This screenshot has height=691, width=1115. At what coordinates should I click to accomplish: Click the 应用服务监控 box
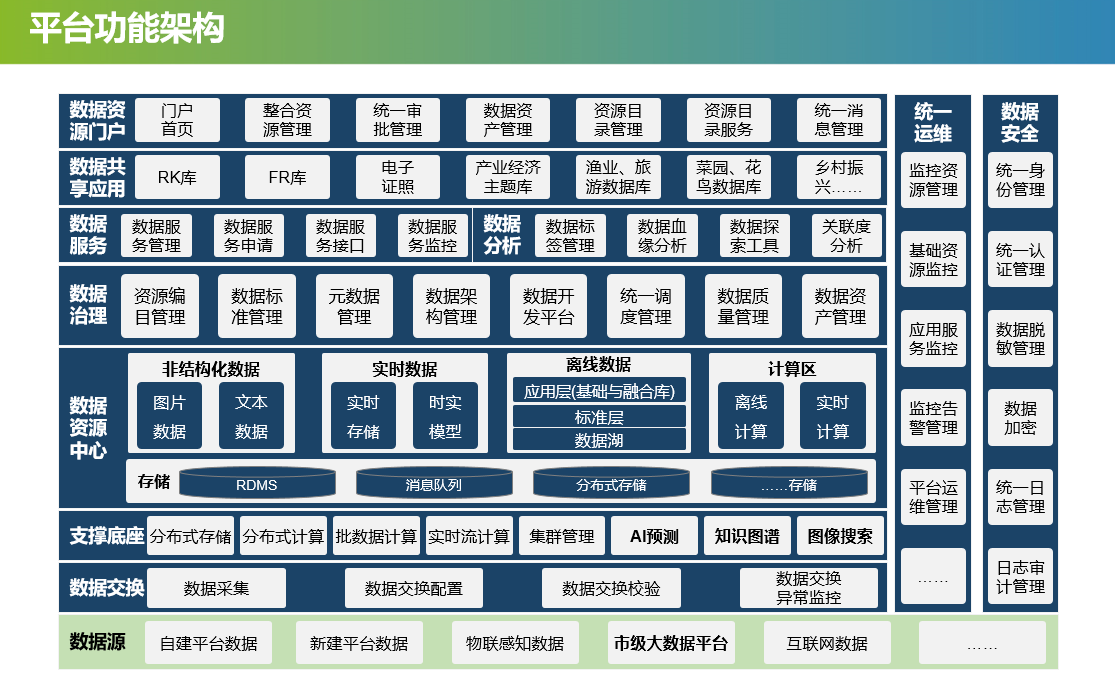pyautogui.click(x=933, y=338)
